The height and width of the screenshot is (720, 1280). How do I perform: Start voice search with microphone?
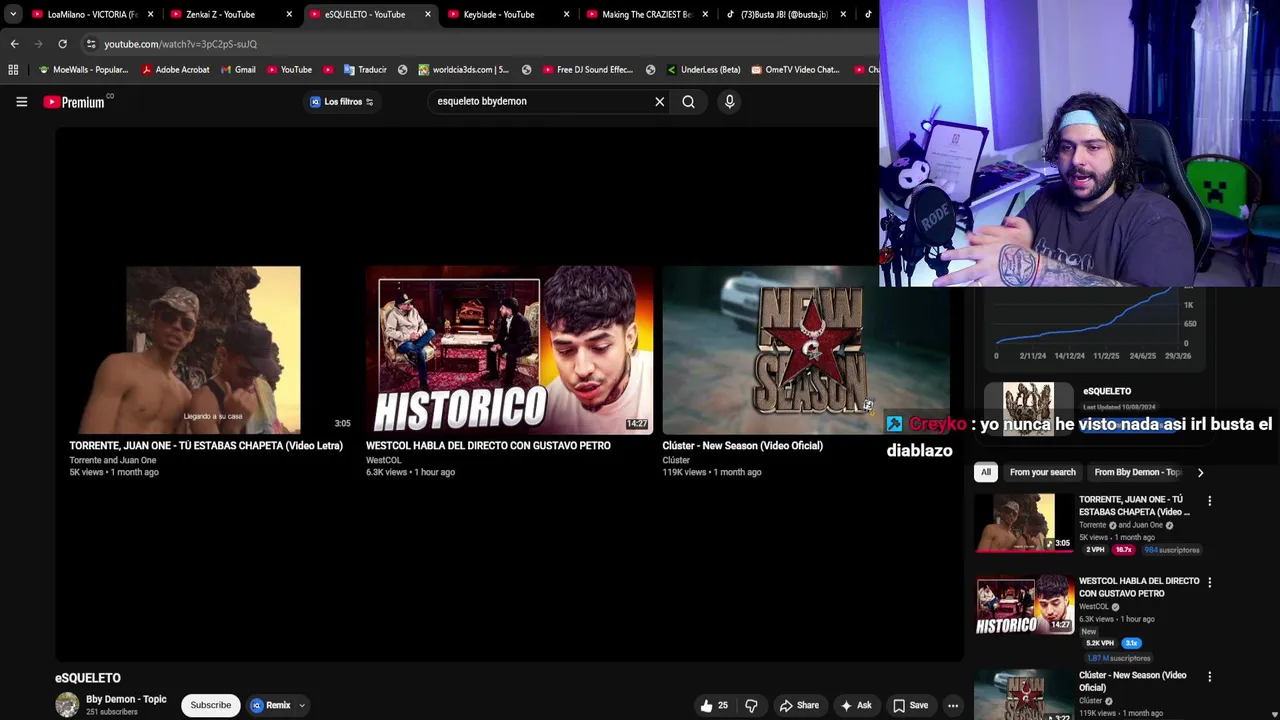tap(729, 101)
